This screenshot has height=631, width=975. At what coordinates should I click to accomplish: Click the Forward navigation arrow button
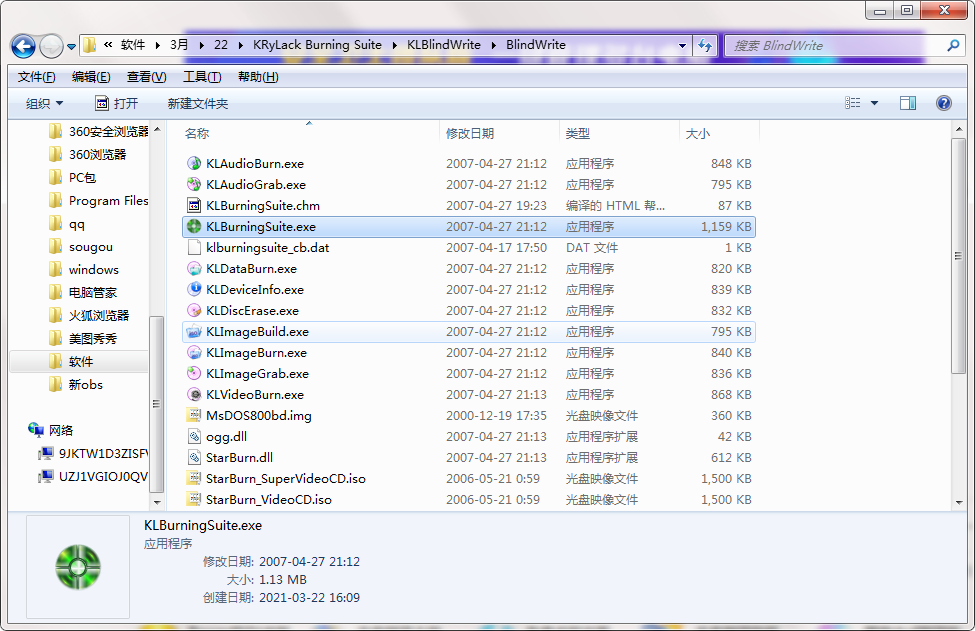pos(50,46)
